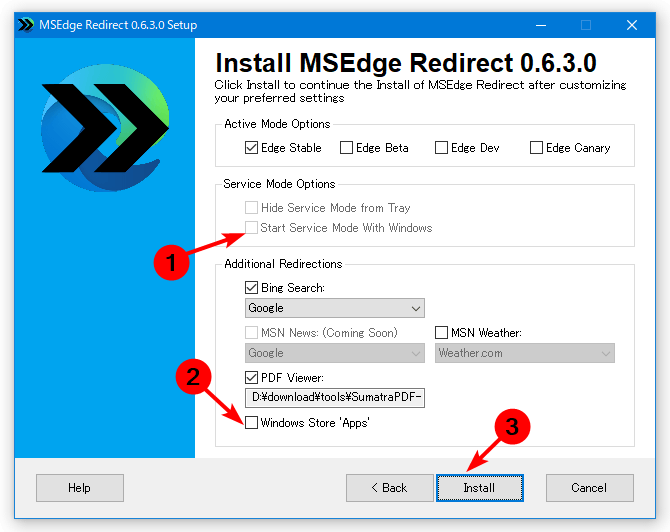670x532 pixels.
Task: Click the 'Service Mode Options' group label
Action: pos(279,184)
